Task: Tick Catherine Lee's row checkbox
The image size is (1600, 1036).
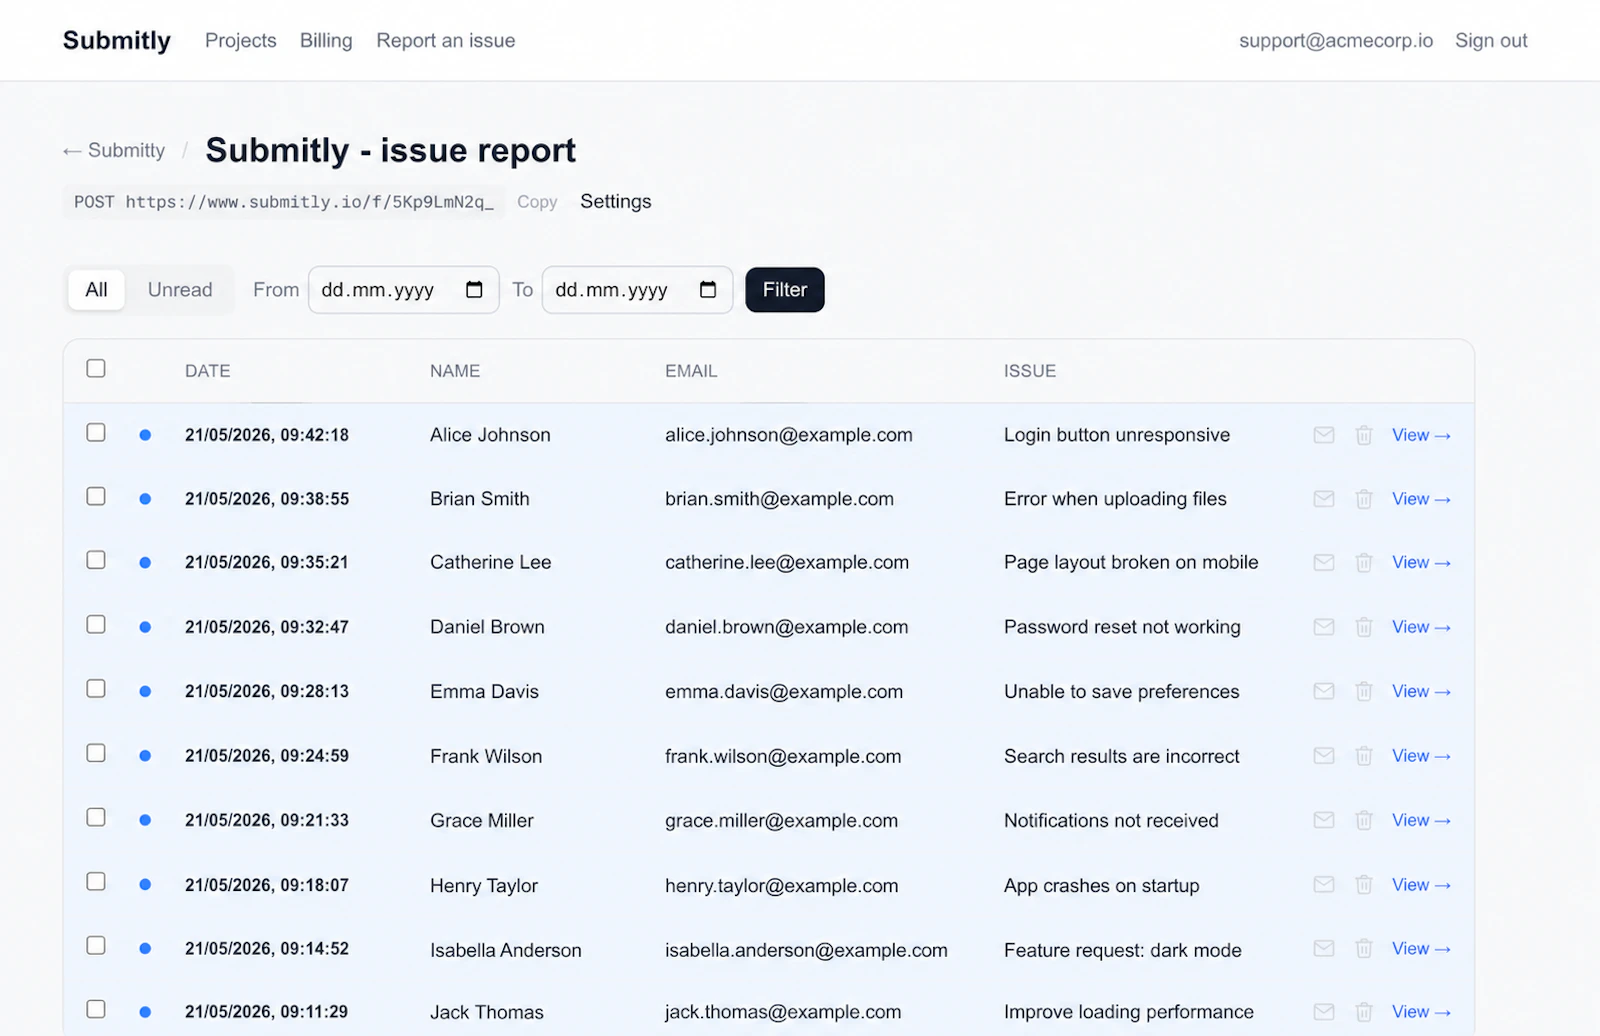Action: [x=96, y=560]
